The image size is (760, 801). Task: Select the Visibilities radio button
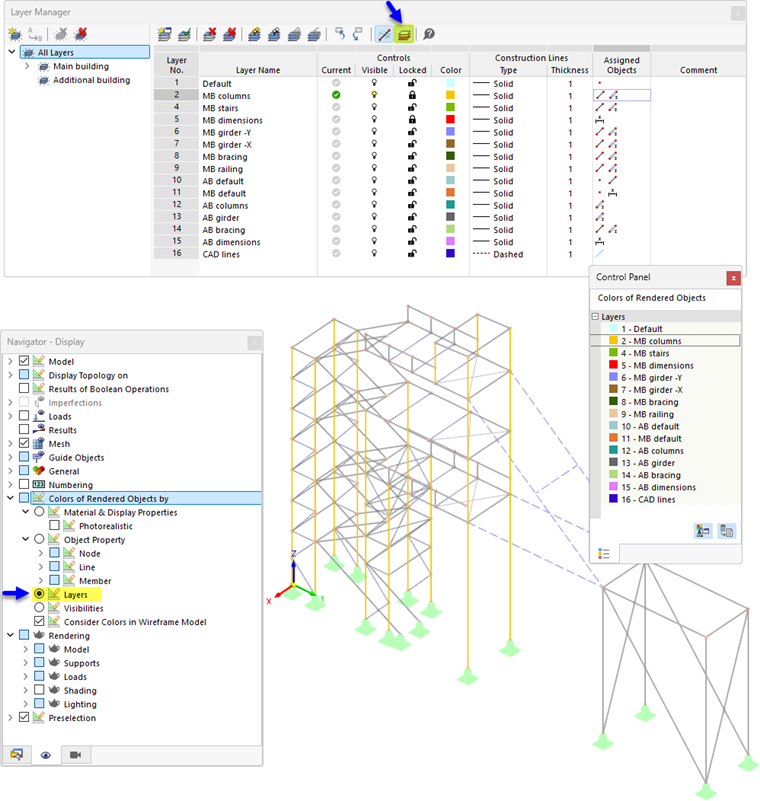point(39,607)
